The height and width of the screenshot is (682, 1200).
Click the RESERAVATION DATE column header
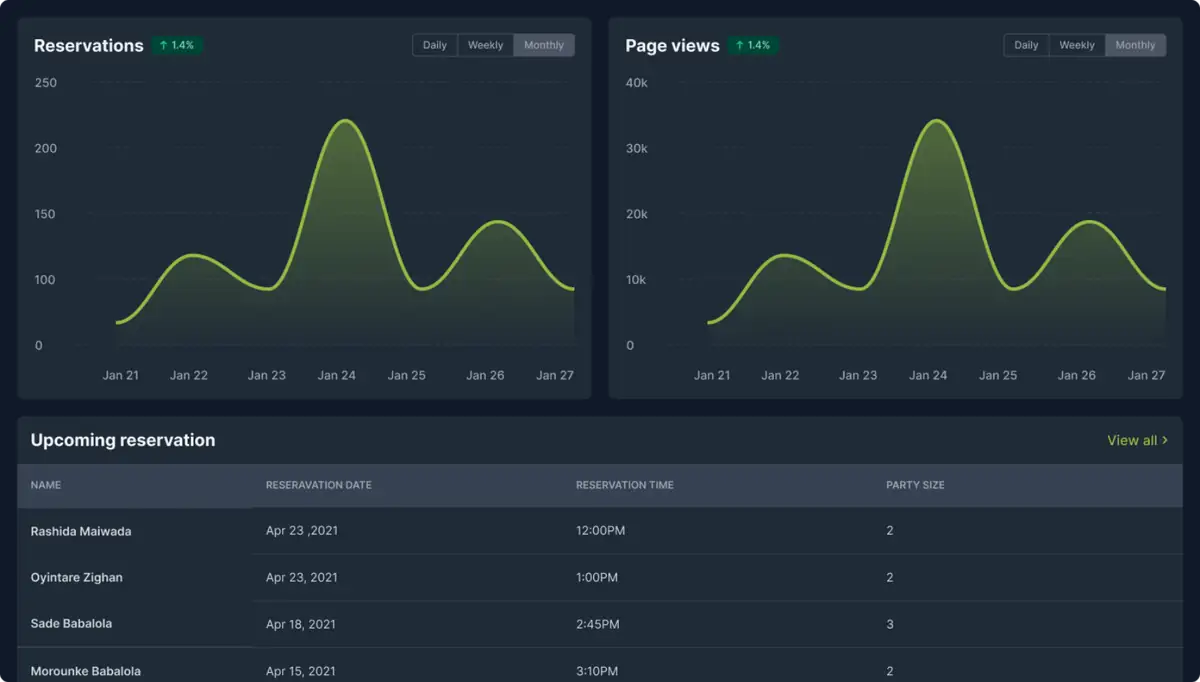tap(318, 485)
